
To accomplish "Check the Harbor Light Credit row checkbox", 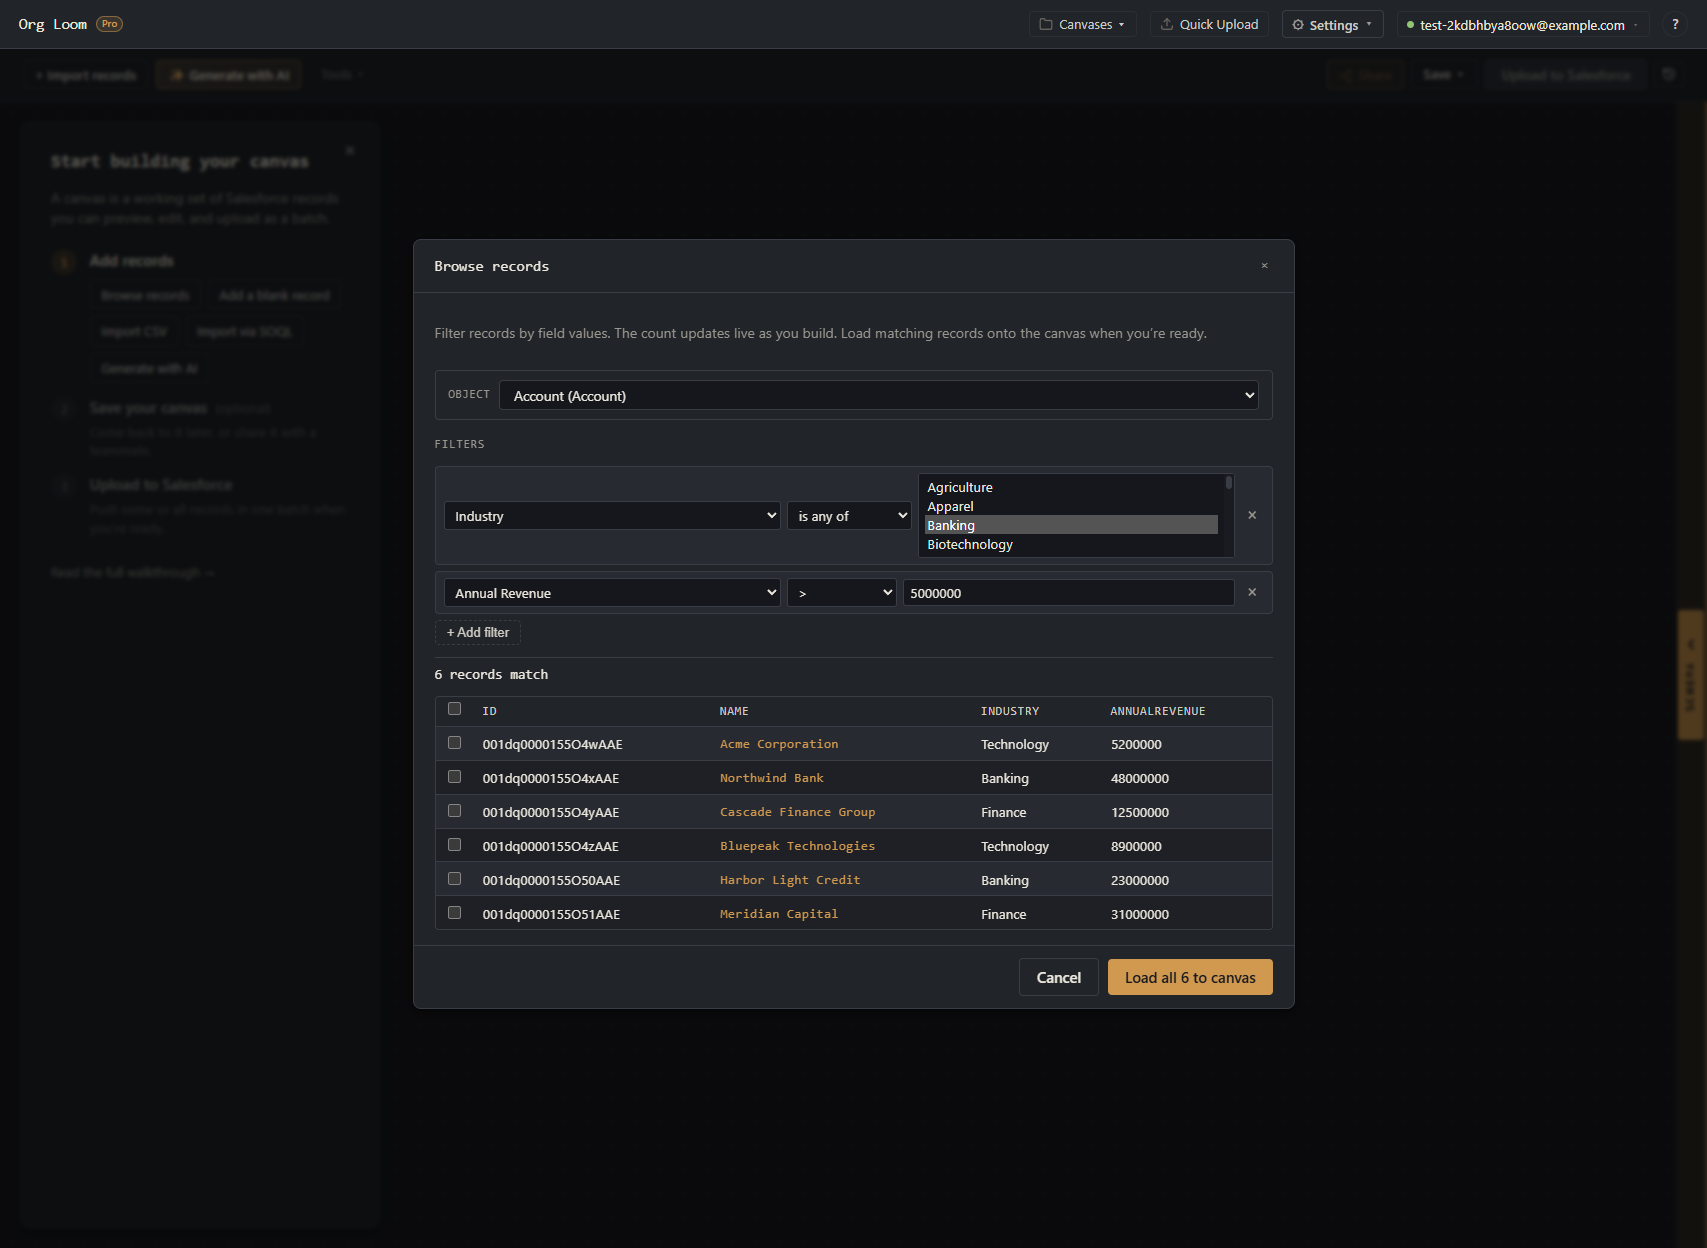I will tap(455, 879).
